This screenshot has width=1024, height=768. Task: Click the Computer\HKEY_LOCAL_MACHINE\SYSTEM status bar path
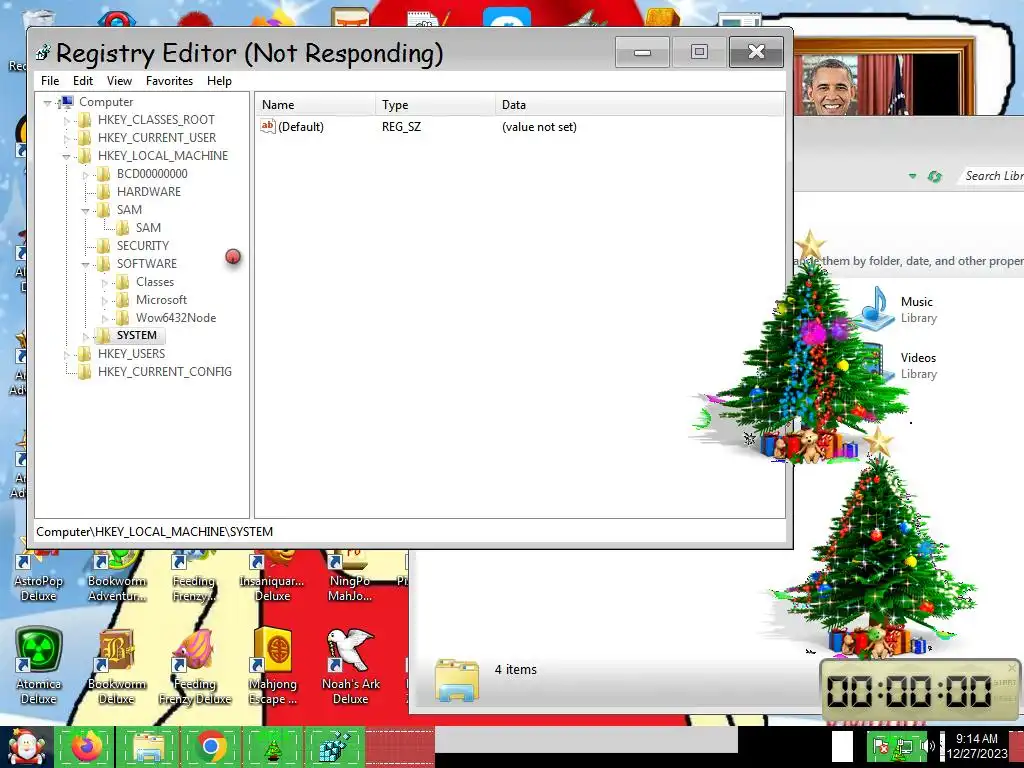pos(155,532)
